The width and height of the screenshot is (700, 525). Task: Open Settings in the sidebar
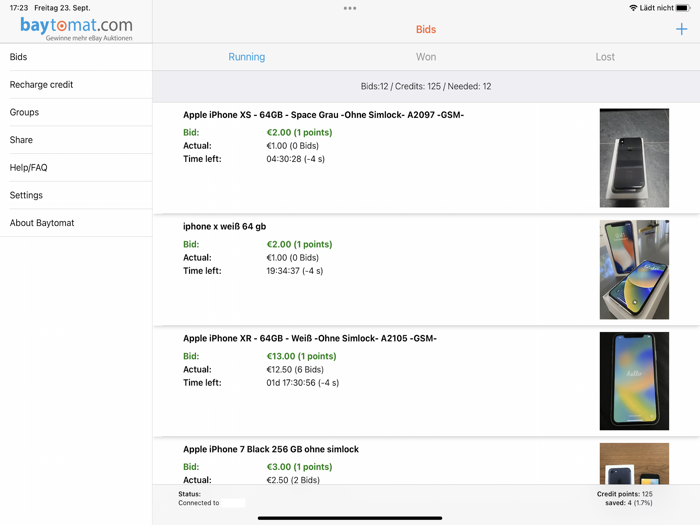pos(76,195)
